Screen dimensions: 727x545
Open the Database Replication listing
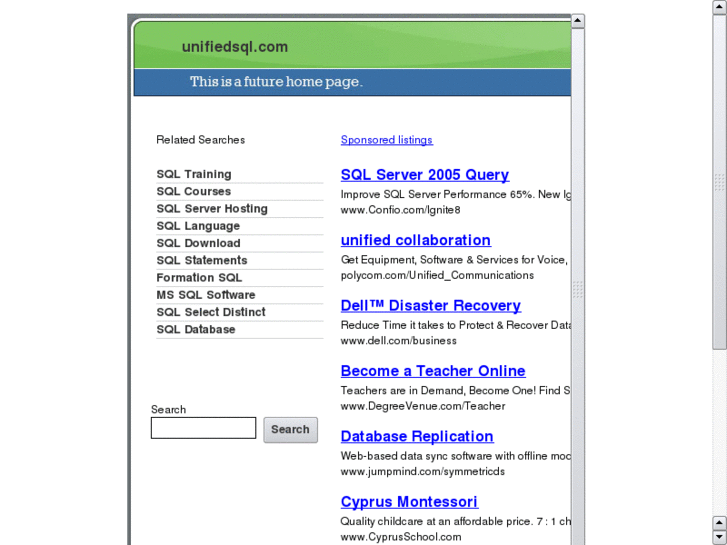tap(417, 436)
